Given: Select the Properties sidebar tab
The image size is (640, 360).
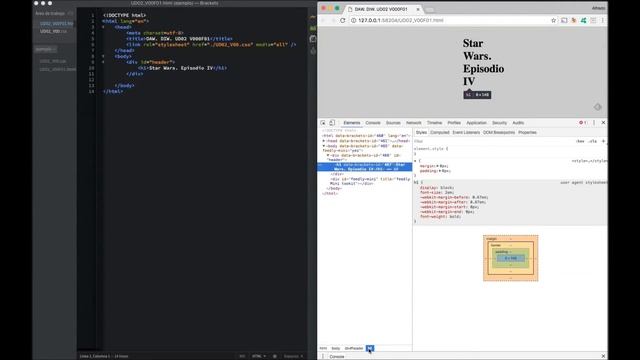Looking at the screenshot, I should 527,133.
